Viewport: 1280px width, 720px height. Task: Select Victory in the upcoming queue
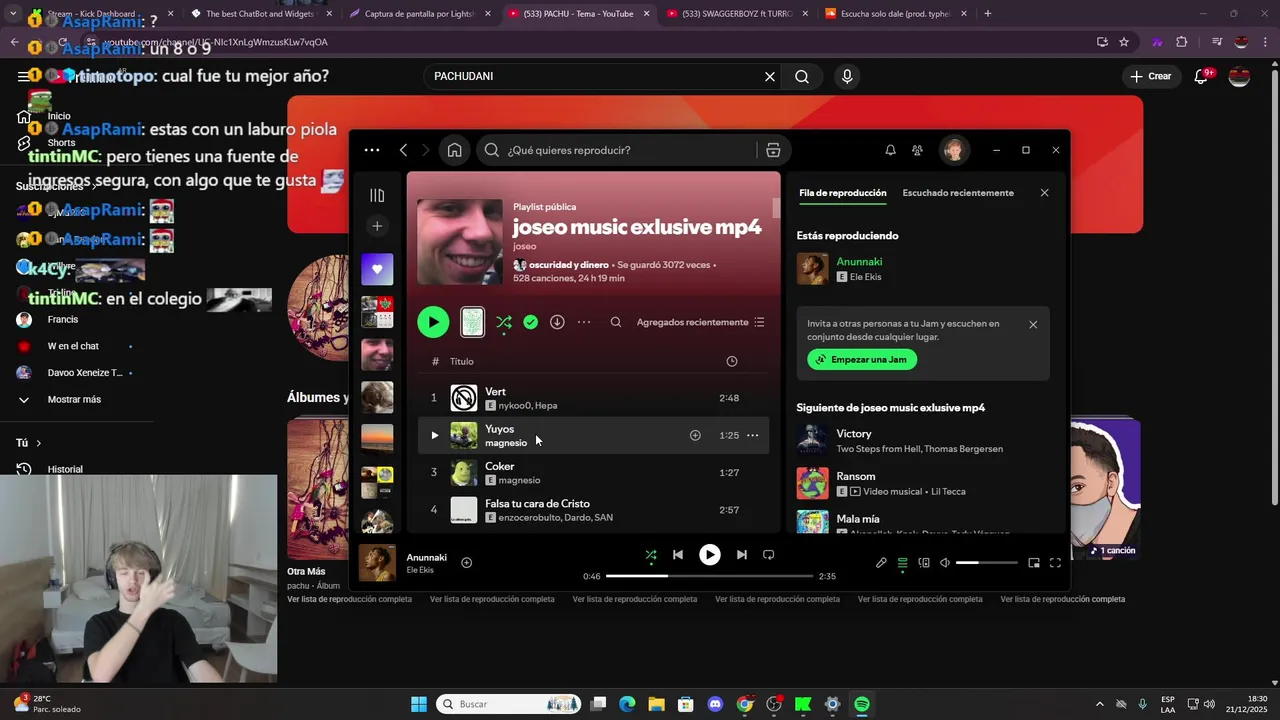(x=922, y=440)
